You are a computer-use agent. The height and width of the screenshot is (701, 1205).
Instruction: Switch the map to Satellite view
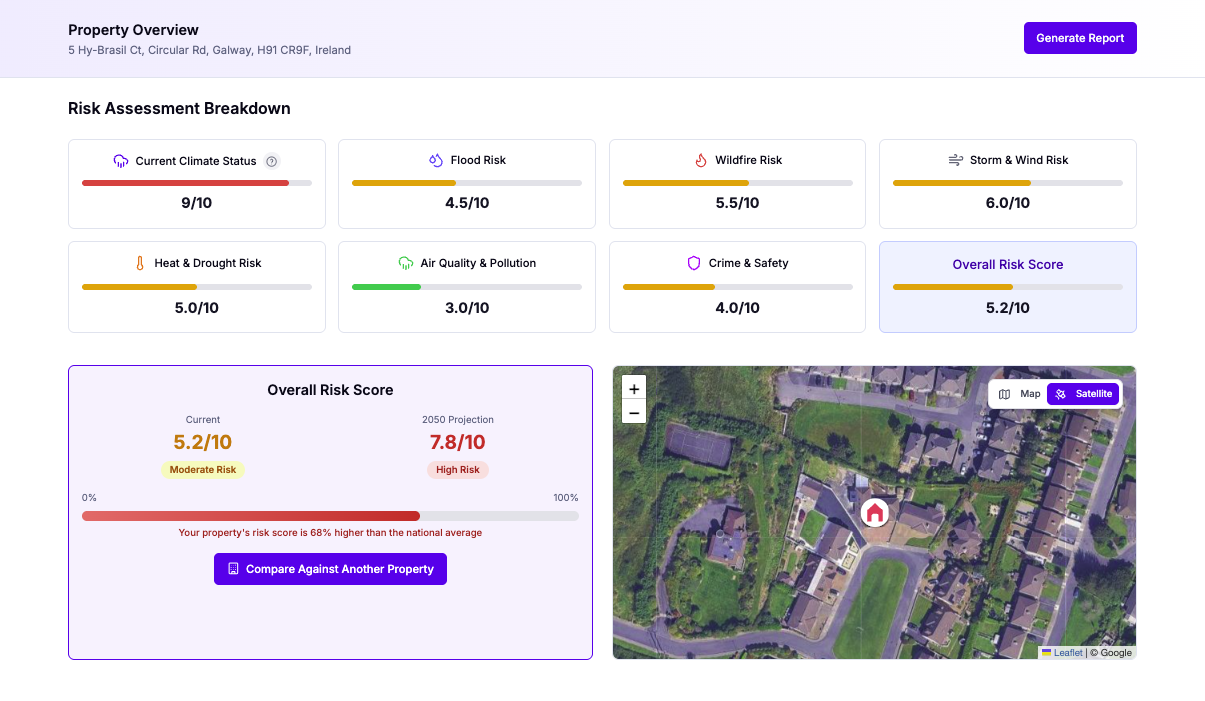point(1084,393)
